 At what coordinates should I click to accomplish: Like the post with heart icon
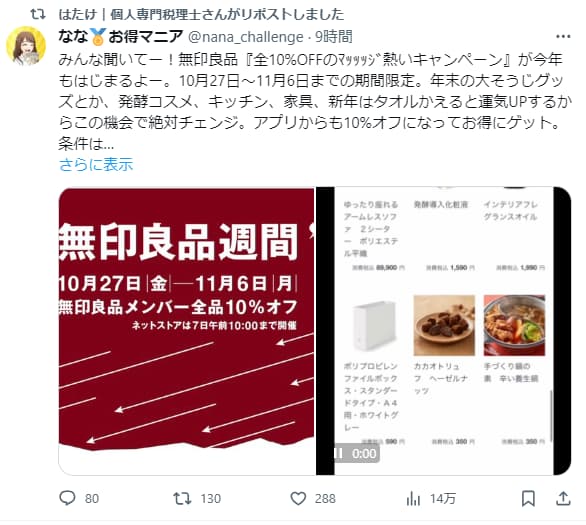(x=298, y=498)
